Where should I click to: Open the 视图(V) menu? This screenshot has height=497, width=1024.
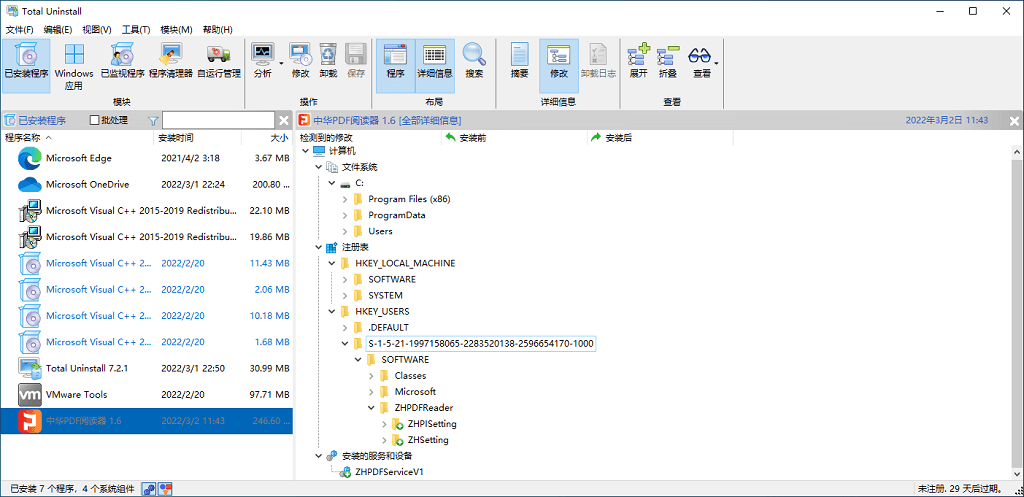tap(97, 29)
